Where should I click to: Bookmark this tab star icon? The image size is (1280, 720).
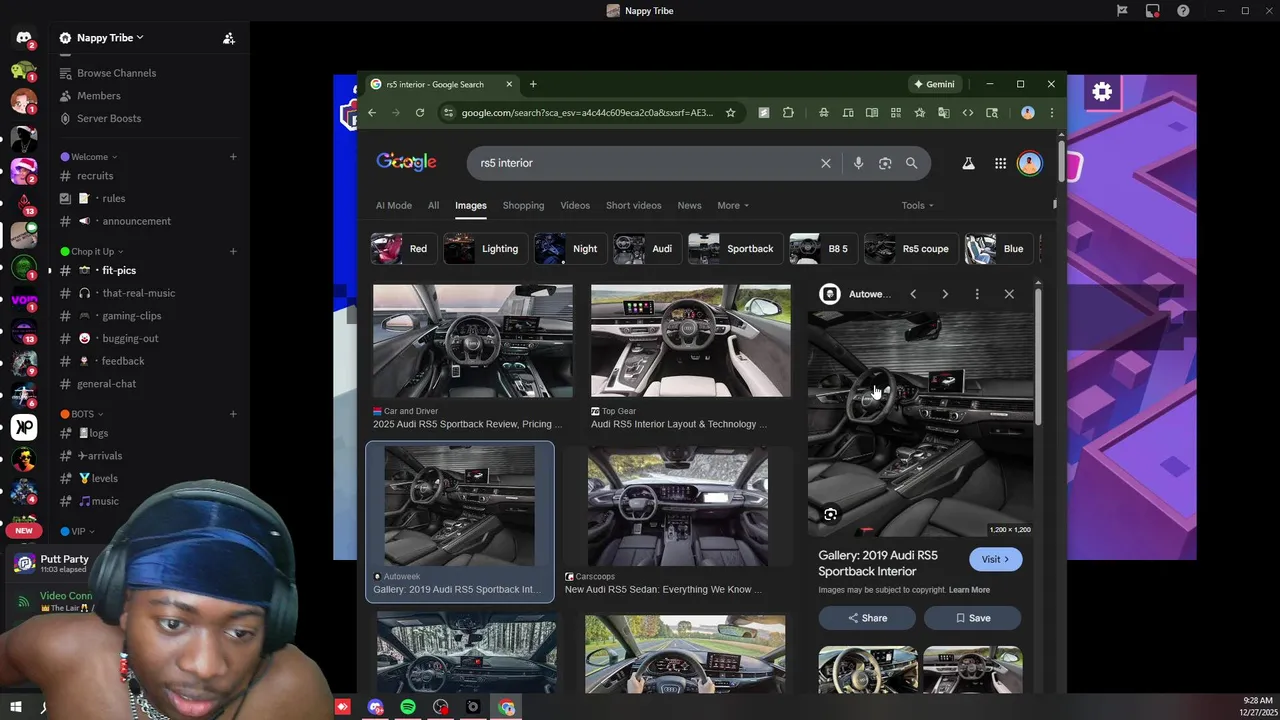coord(730,113)
